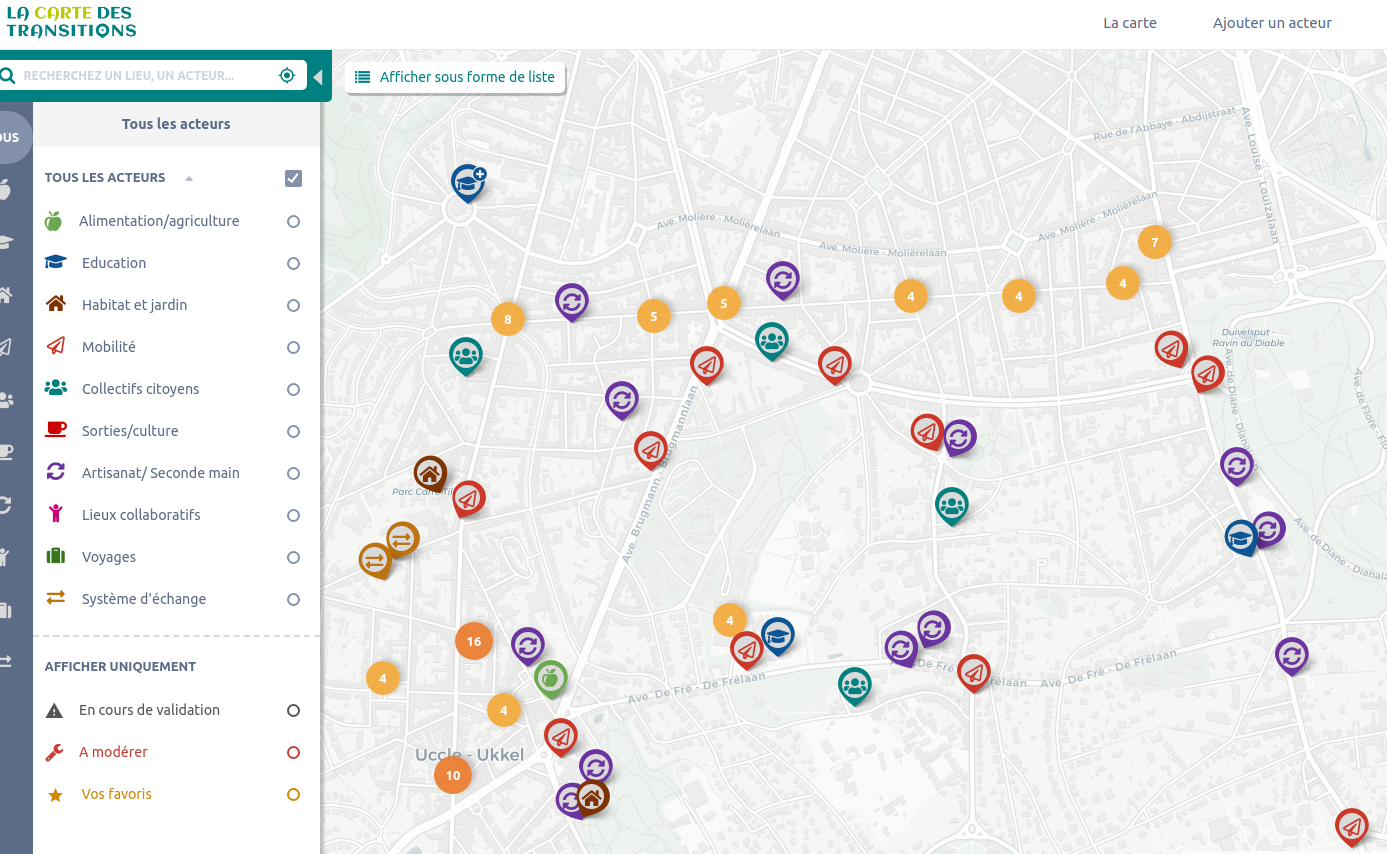The height and width of the screenshot is (854, 1387).
Task: Select the apple icon in left sidebar strip
Action: coord(5,190)
